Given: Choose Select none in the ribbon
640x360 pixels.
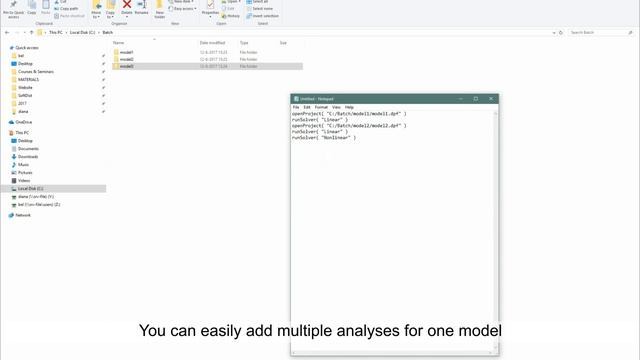Looking at the screenshot, I should [260, 9].
